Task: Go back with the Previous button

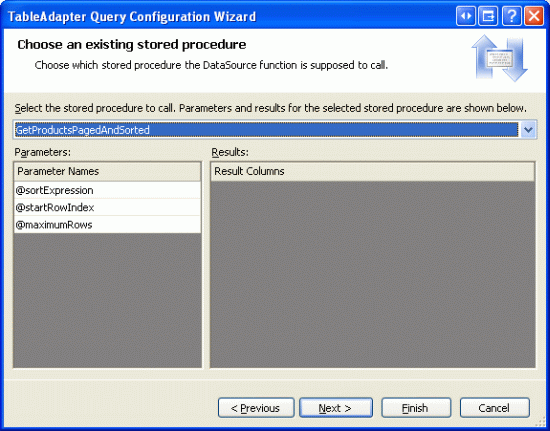Action: coord(256,408)
